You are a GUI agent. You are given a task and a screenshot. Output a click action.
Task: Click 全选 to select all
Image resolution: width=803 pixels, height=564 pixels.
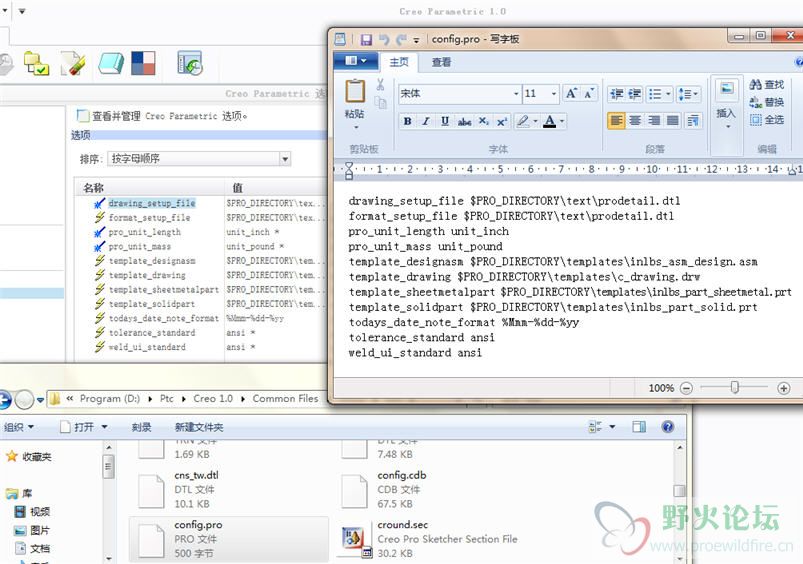click(767, 119)
